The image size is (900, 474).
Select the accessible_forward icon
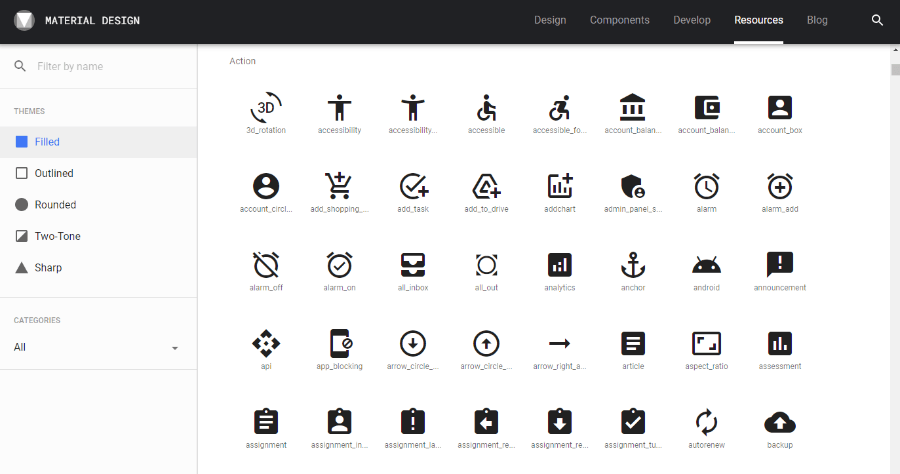[560, 107]
